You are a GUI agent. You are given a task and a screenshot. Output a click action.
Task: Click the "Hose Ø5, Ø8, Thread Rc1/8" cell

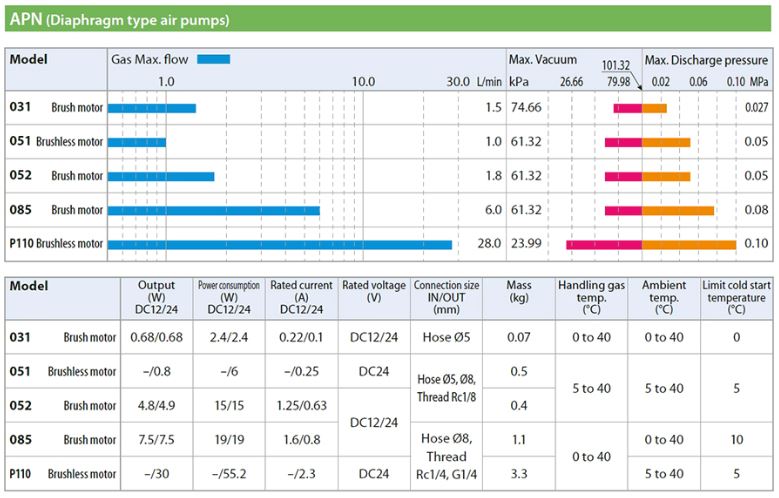(x=446, y=388)
